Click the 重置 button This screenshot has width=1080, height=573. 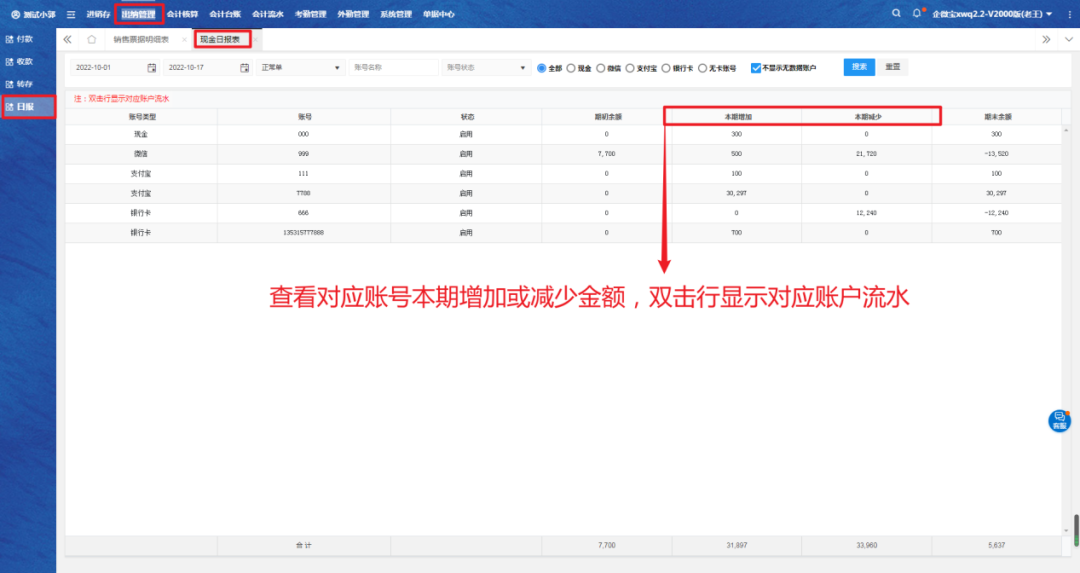pyautogui.click(x=892, y=67)
